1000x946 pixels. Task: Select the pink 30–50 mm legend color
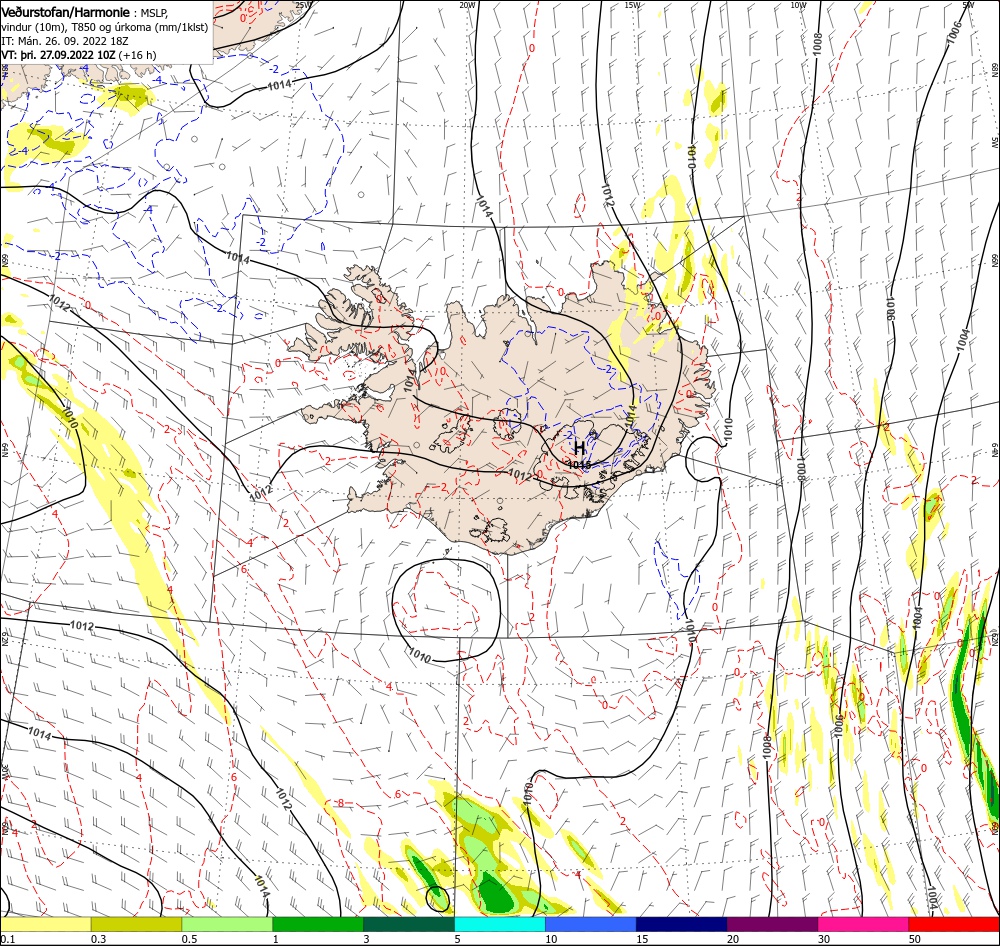[863, 924]
